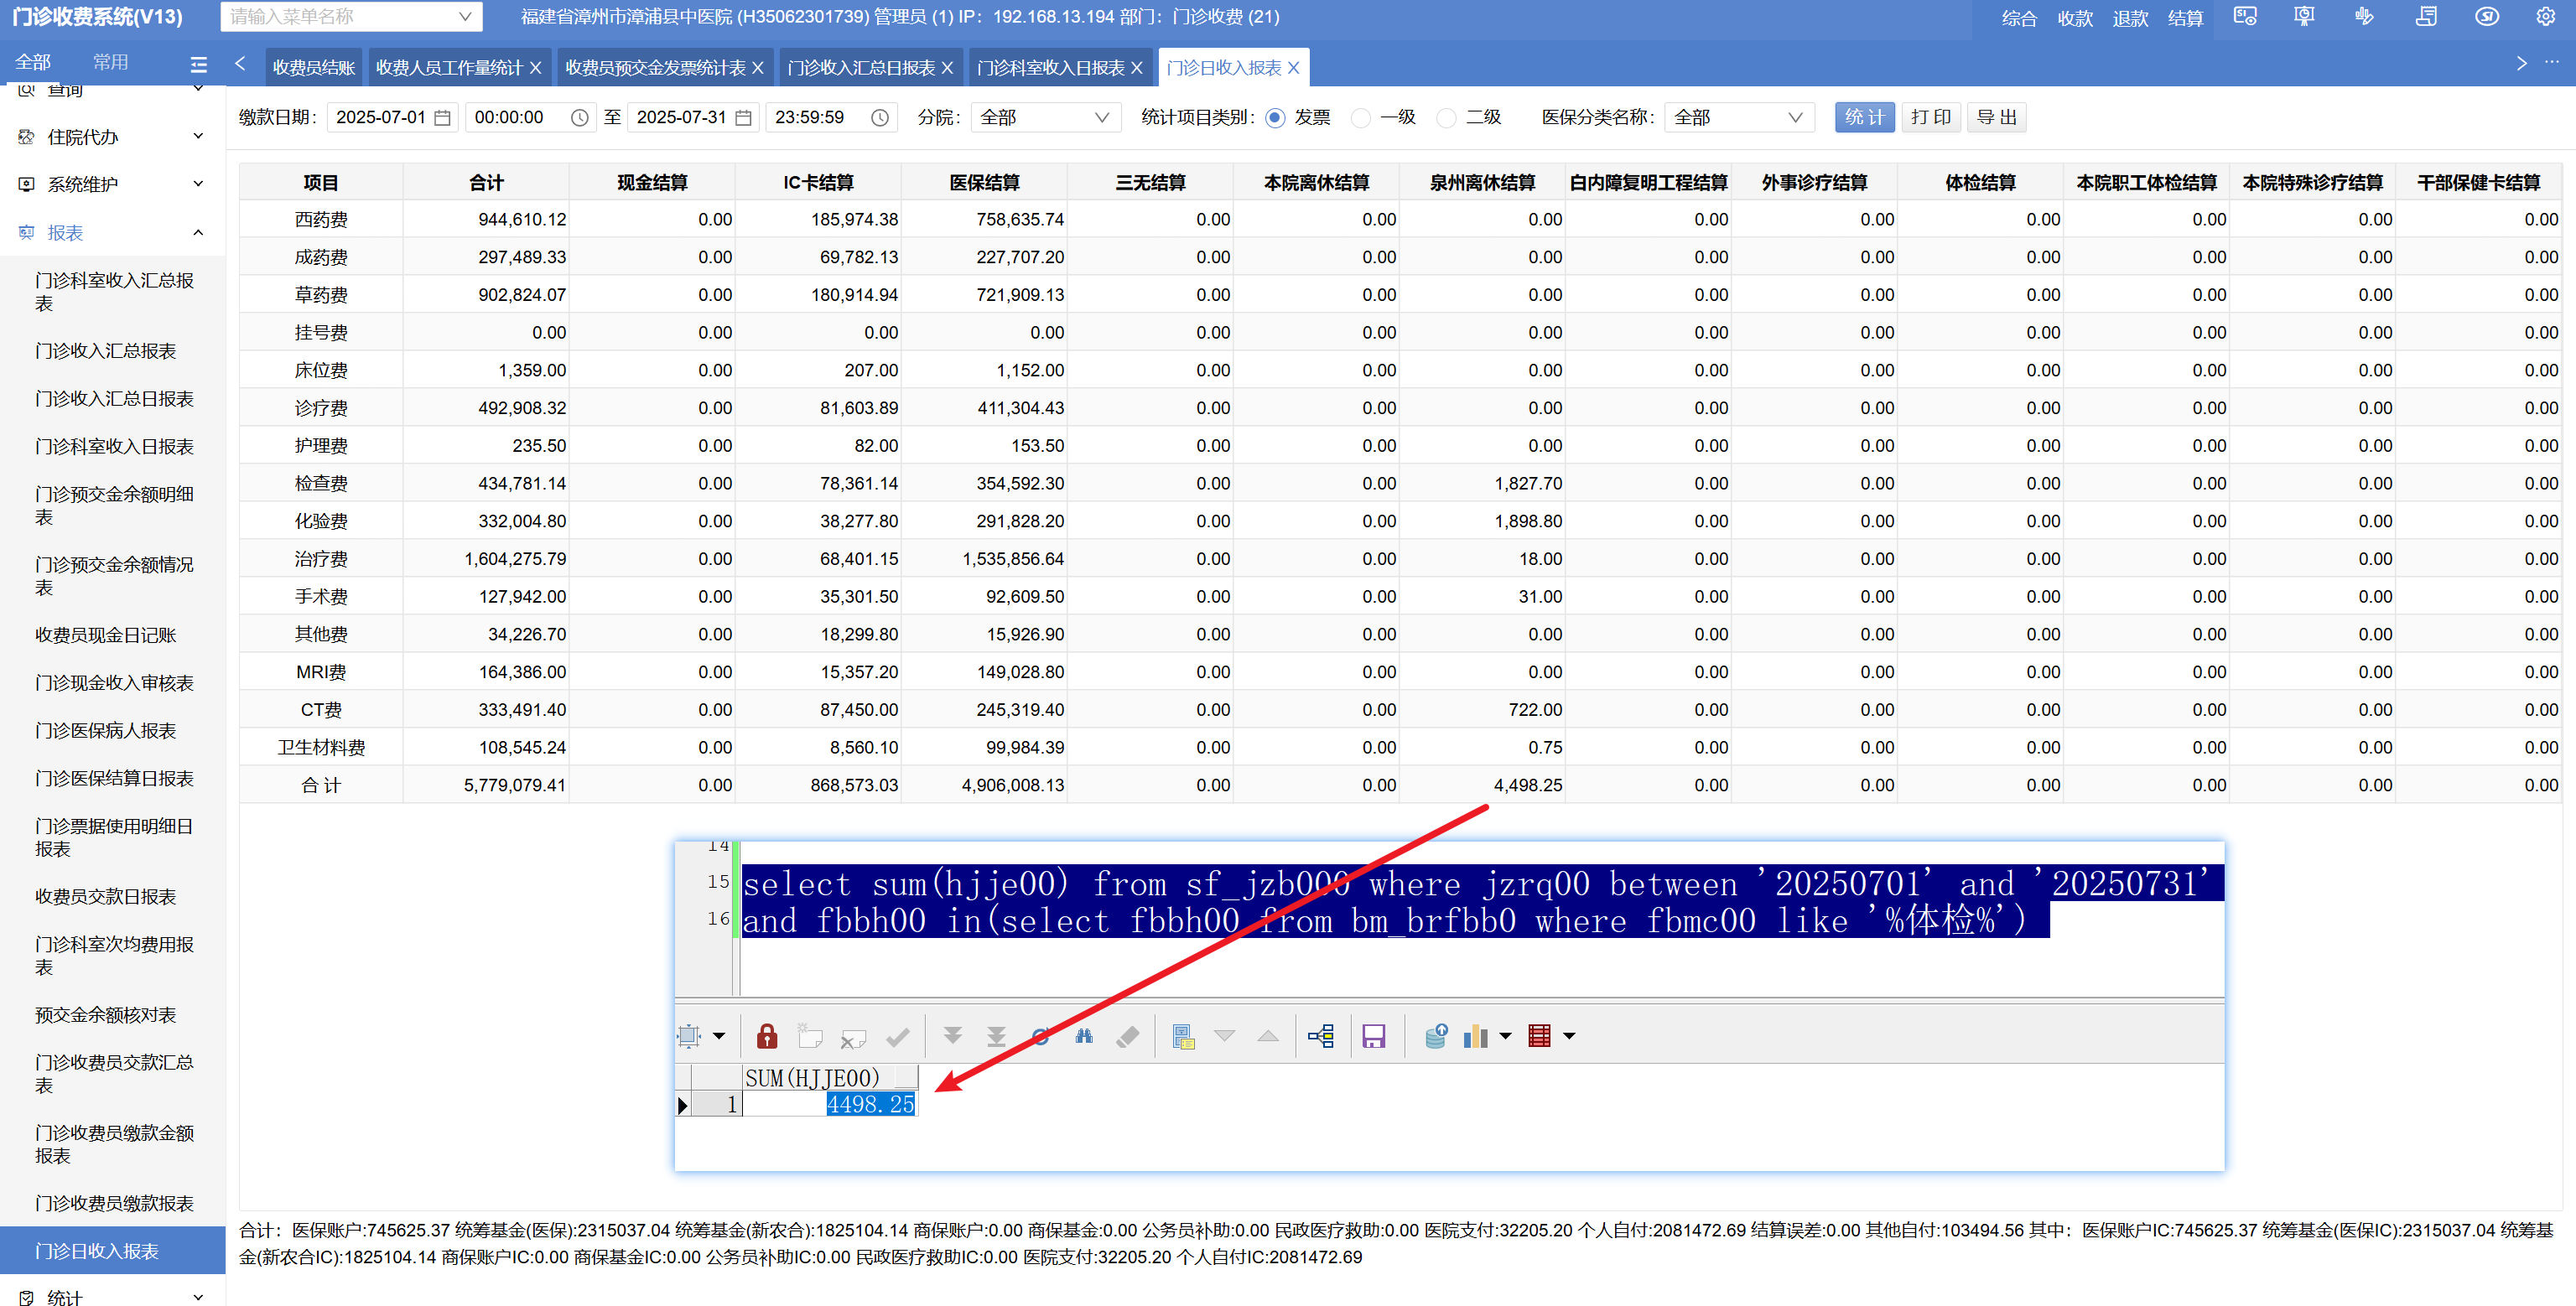Viewport: 2576px width, 1306px height.
Task: Click the bar chart edit icon
Action: tap(2364, 17)
